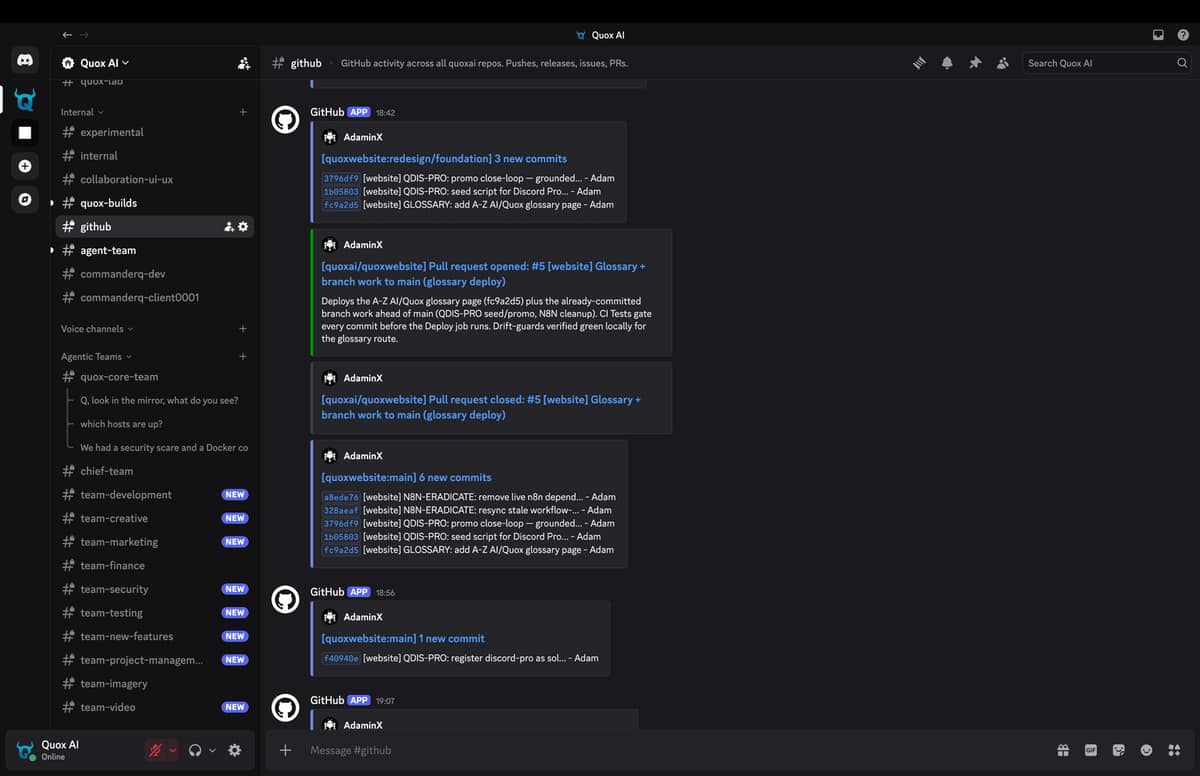Open Pull request closed #5 link
This screenshot has height=776, width=1200.
pyautogui.click(x=481, y=407)
